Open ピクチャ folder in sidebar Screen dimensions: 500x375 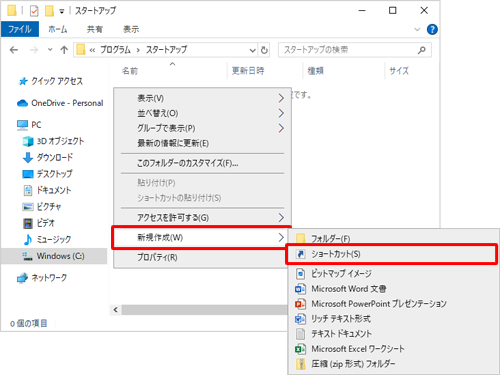[42, 207]
